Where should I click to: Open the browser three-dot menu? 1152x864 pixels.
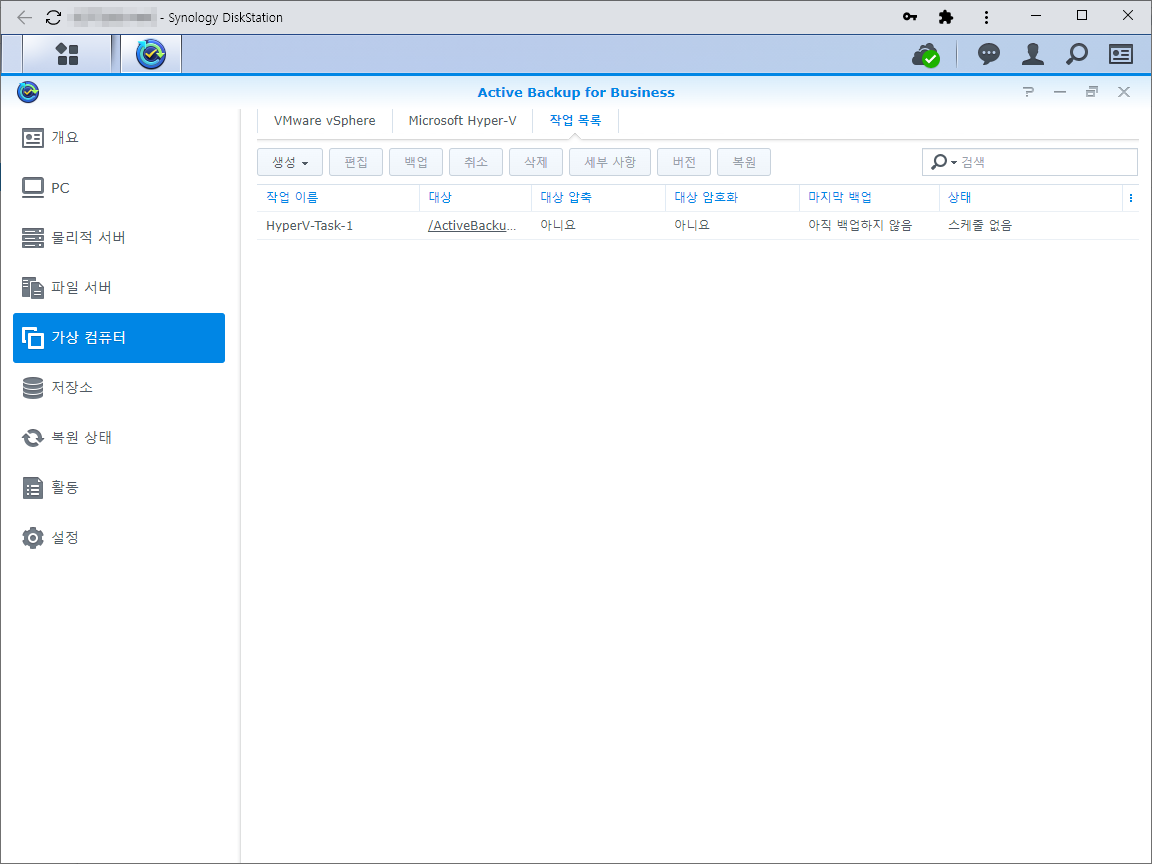986,17
